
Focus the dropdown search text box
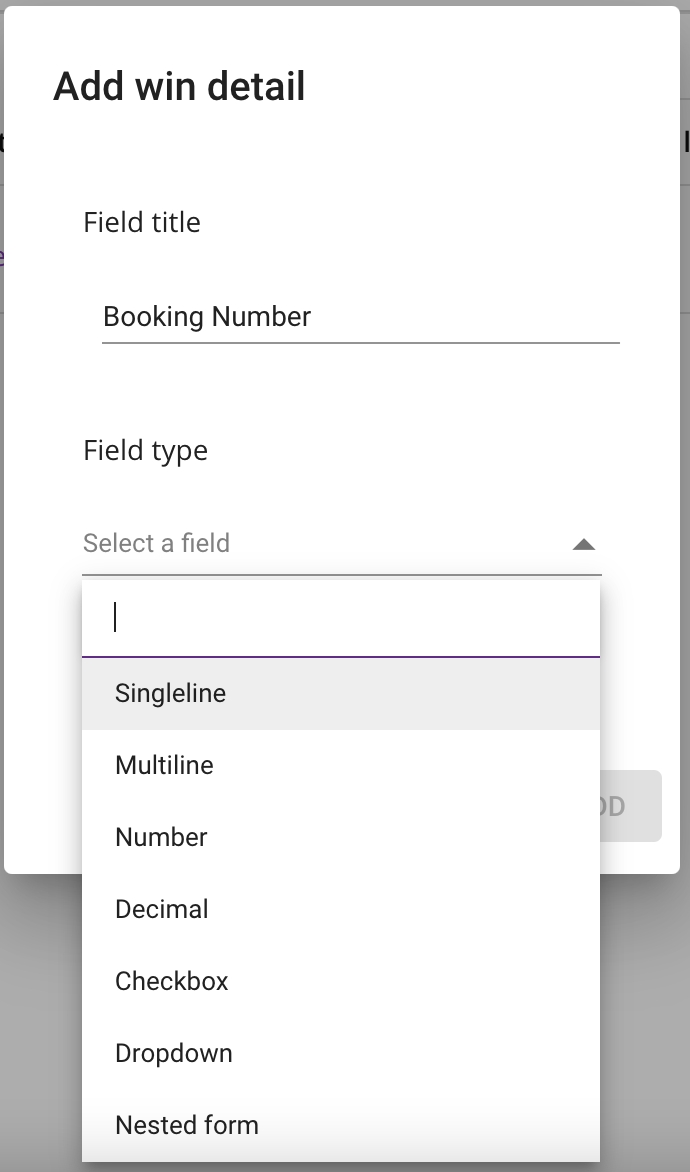coord(340,618)
